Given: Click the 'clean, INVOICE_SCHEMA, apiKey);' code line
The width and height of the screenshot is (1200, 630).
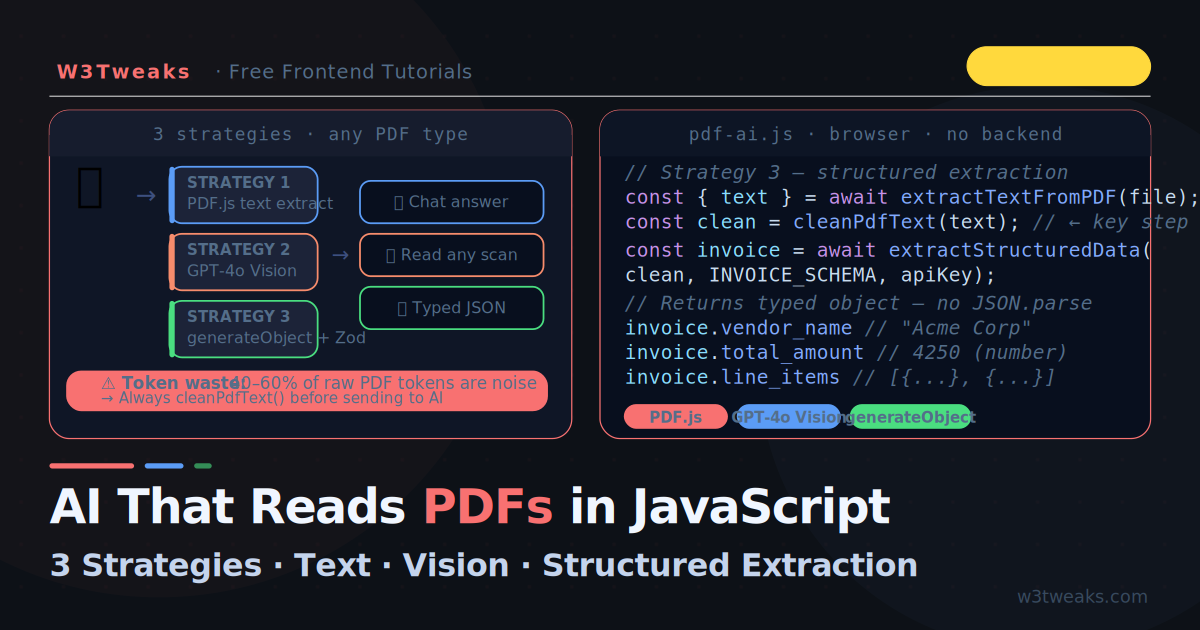Looking at the screenshot, I should [x=811, y=275].
